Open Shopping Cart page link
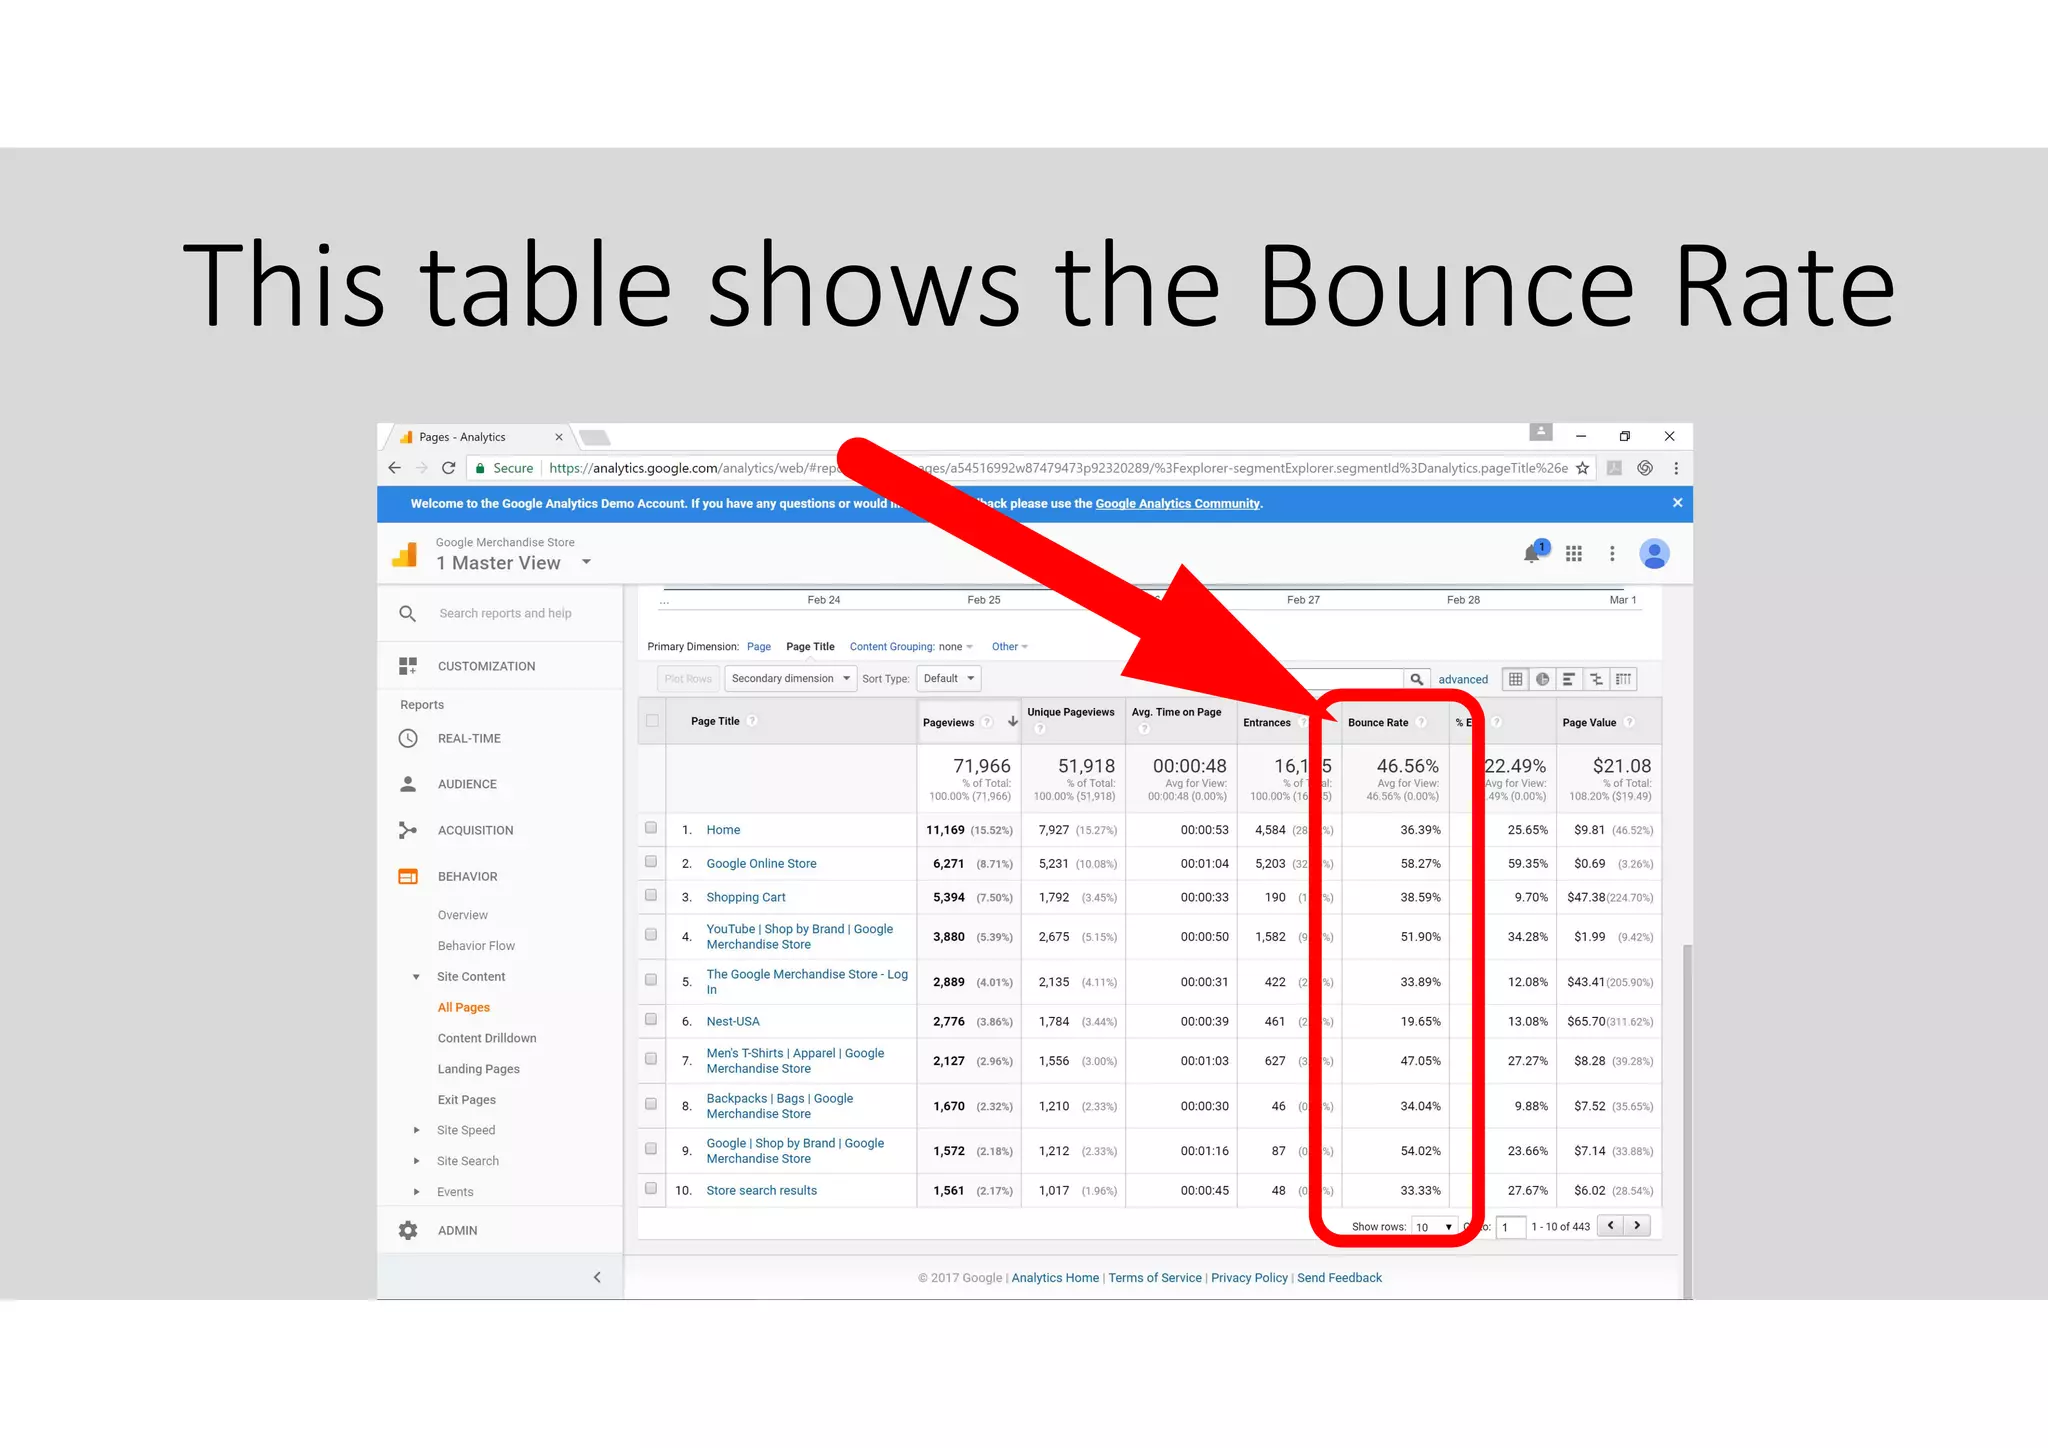This screenshot has width=2048, height=1448. coord(746,898)
